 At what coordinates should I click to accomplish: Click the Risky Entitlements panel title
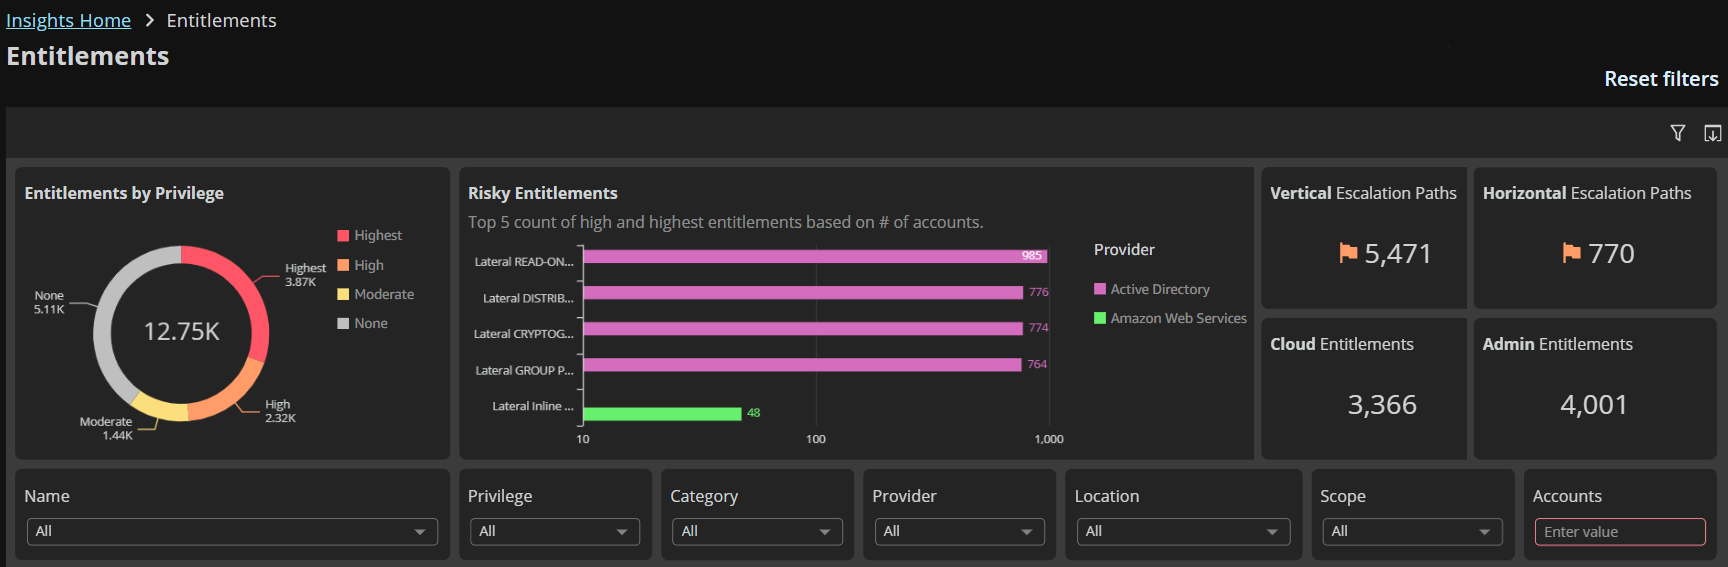pos(543,193)
